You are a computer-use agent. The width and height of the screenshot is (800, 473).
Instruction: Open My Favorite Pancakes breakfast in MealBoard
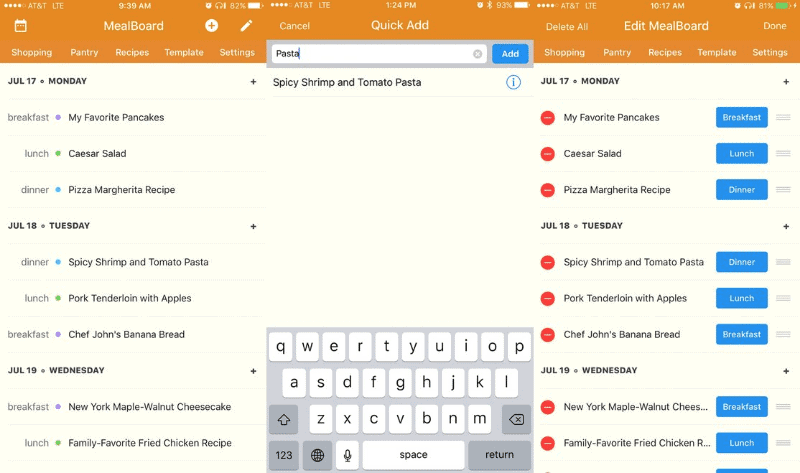[133, 117]
